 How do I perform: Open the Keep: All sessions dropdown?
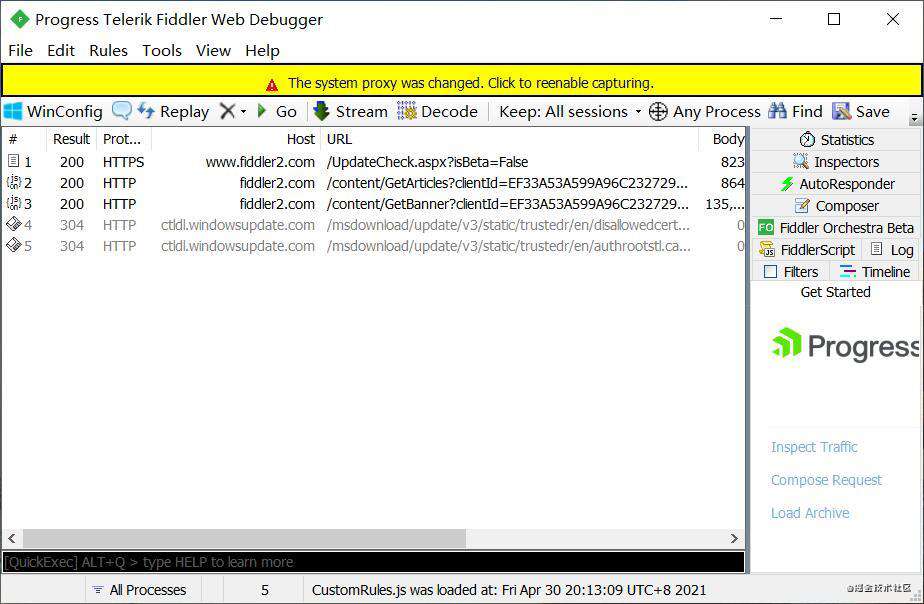pos(570,111)
